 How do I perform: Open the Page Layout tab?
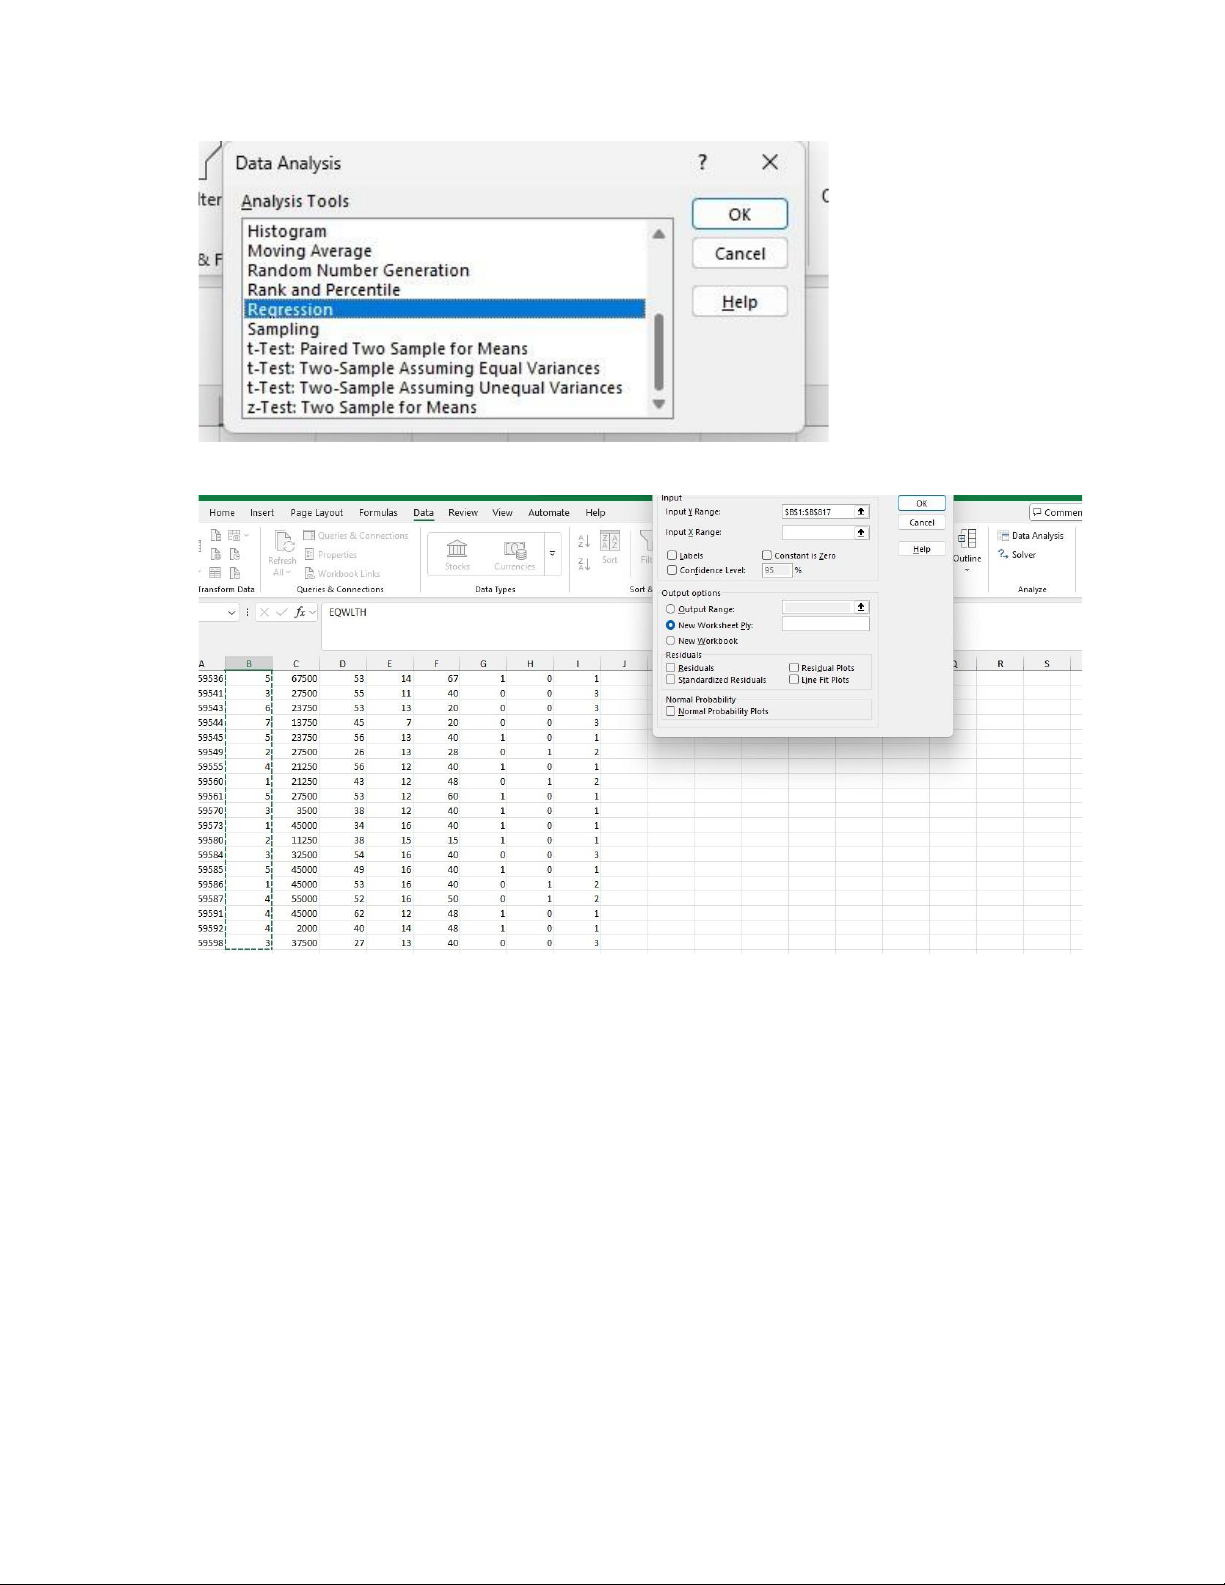tap(316, 513)
